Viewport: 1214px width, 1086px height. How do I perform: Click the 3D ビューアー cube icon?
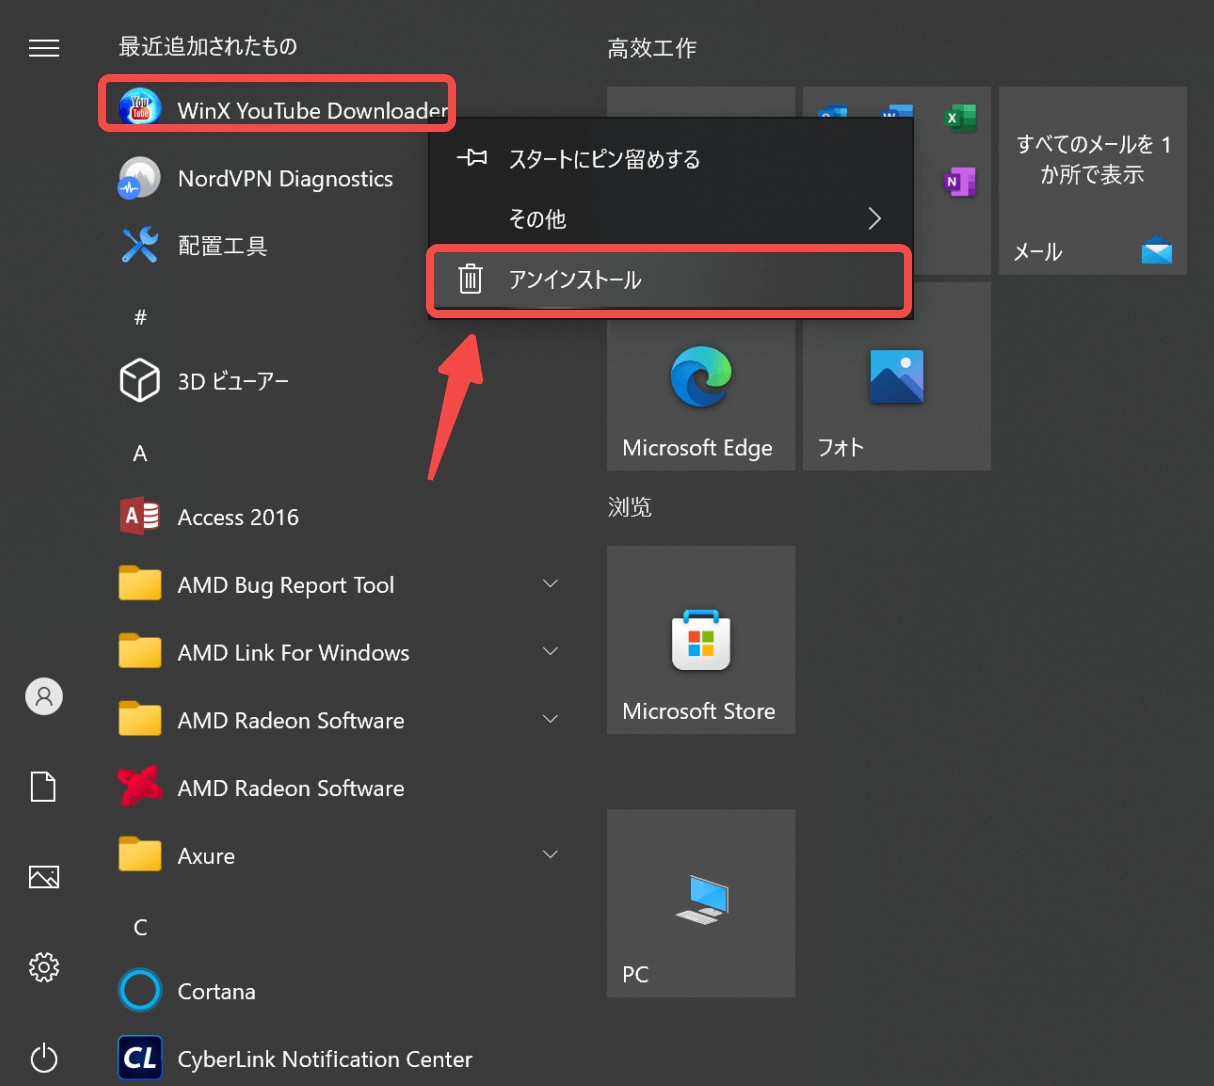pos(140,381)
